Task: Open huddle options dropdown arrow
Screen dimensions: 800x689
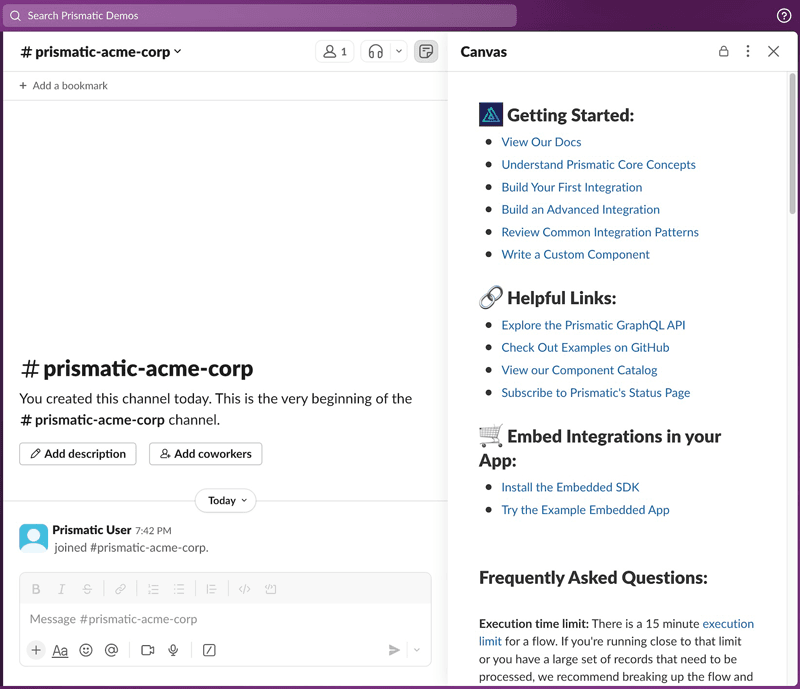Action: click(x=399, y=52)
